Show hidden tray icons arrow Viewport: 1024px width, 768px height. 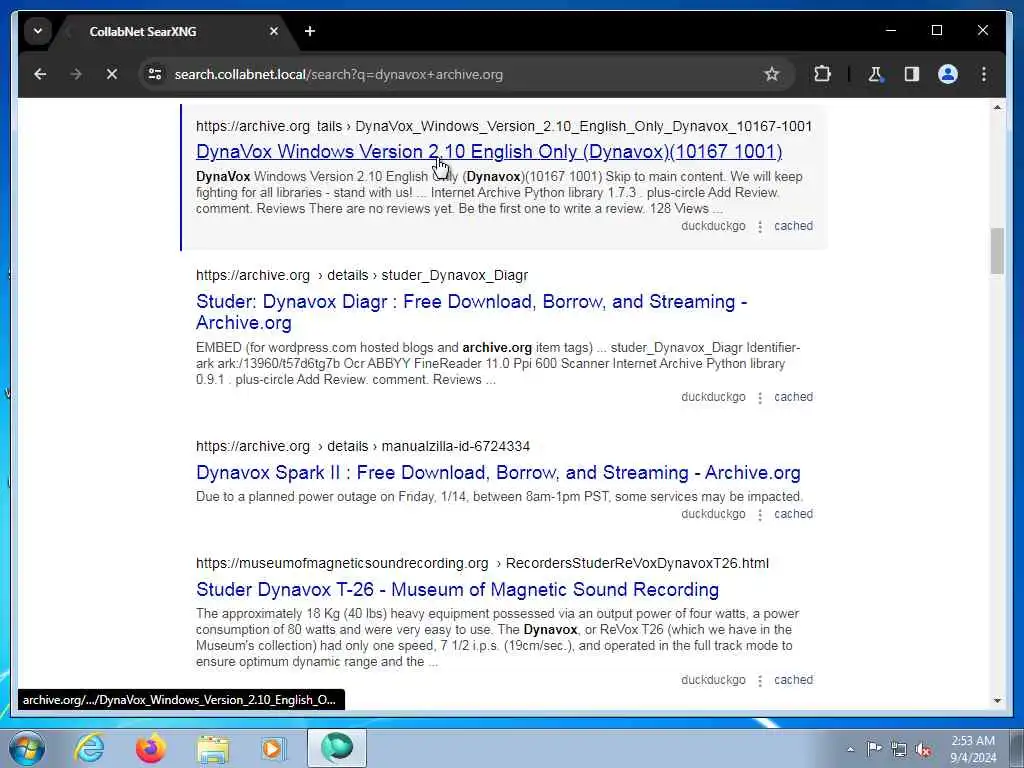[850, 749]
